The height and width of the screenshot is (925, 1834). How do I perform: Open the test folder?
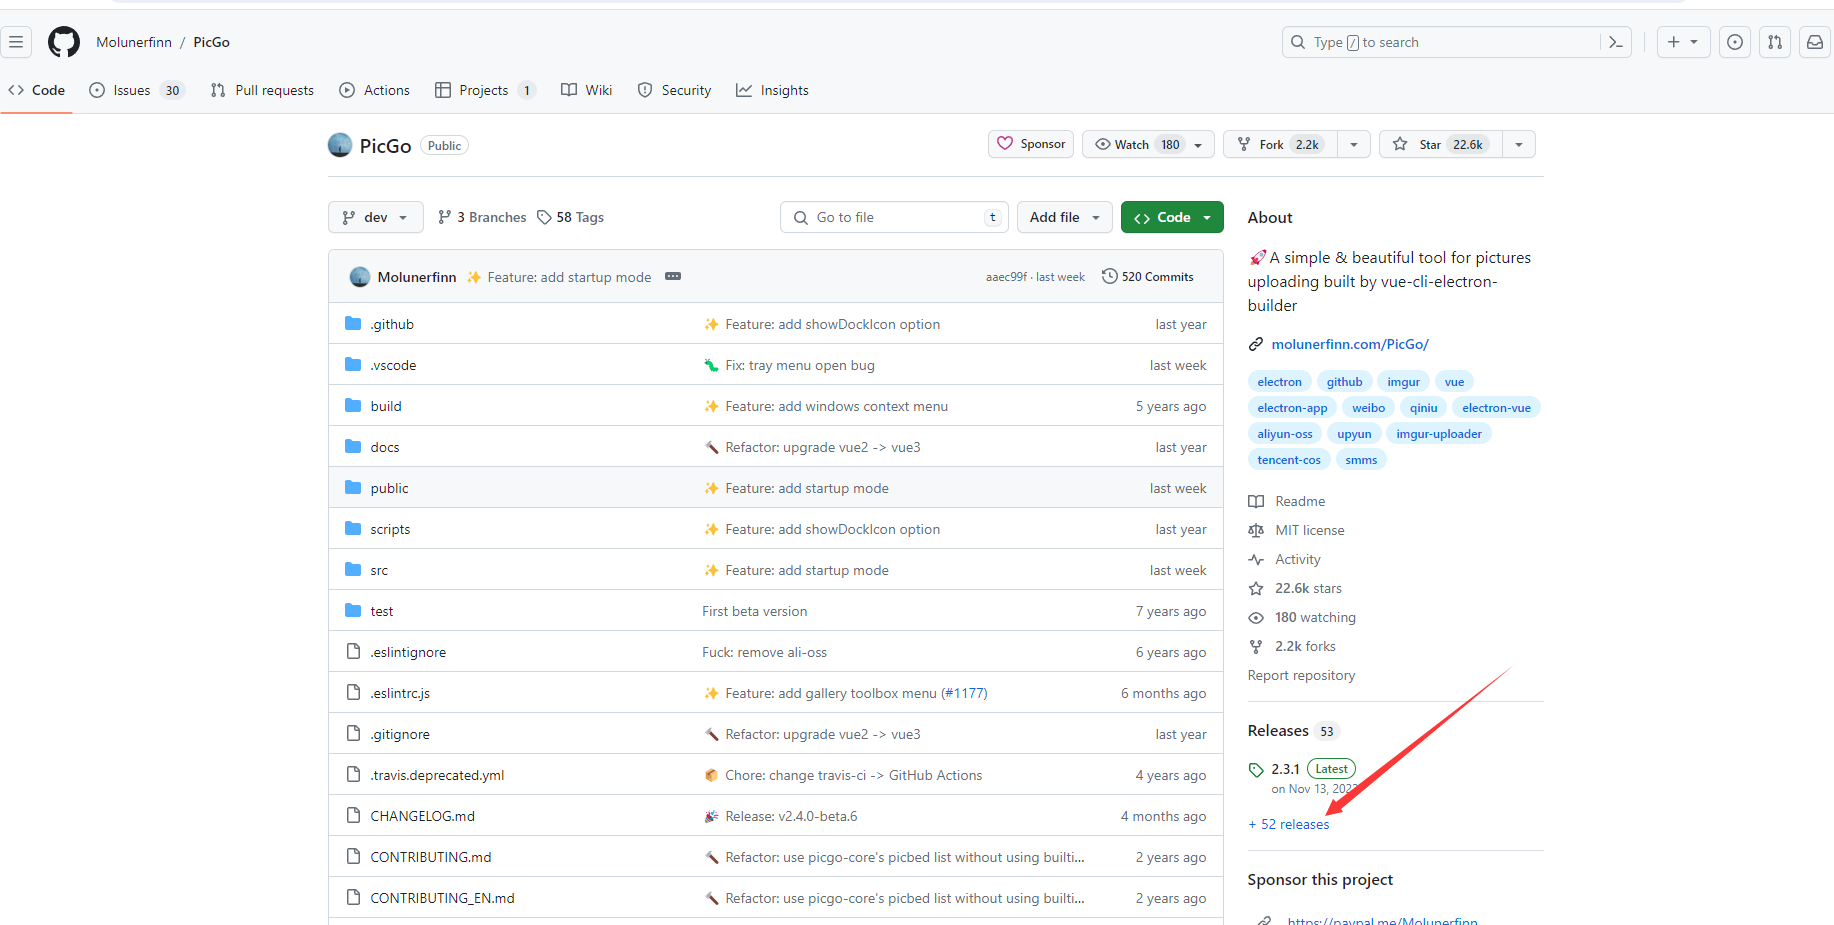click(382, 611)
